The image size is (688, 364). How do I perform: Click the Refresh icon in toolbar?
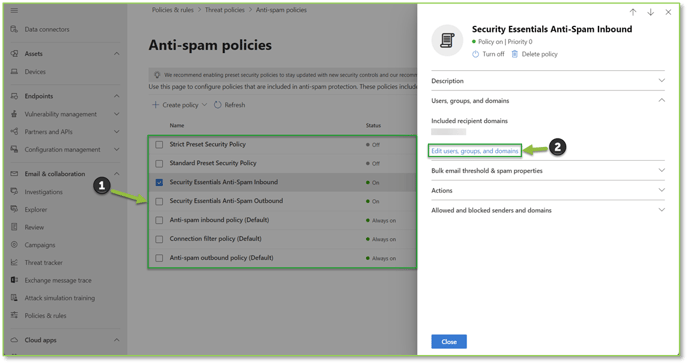(x=218, y=105)
